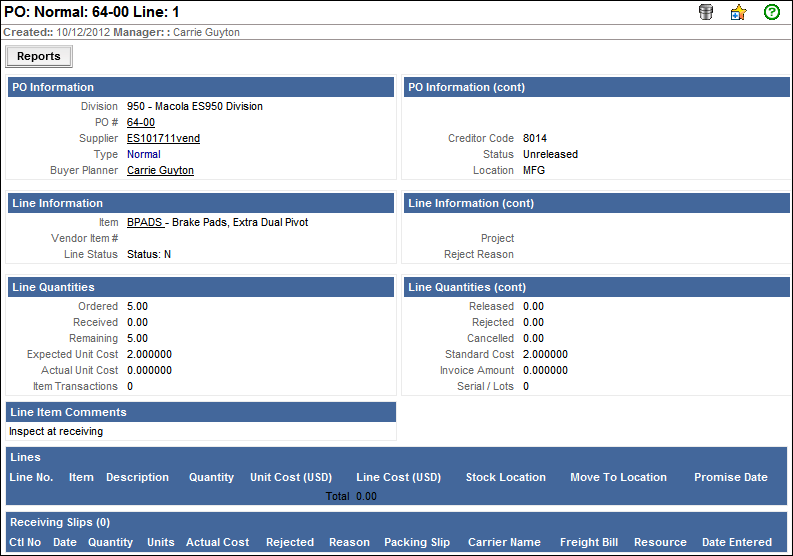Click the Date Entered column header
This screenshot has height=556, width=793.
737,542
